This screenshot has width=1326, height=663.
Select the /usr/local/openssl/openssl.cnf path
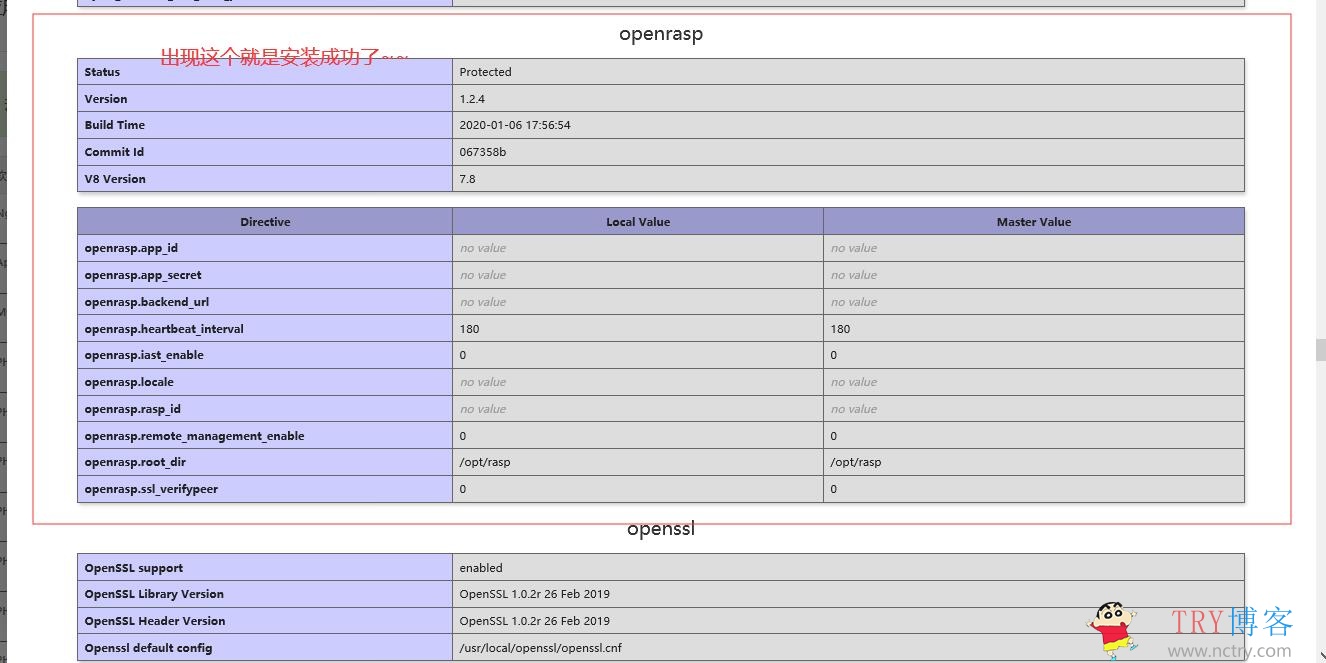[x=540, y=648]
